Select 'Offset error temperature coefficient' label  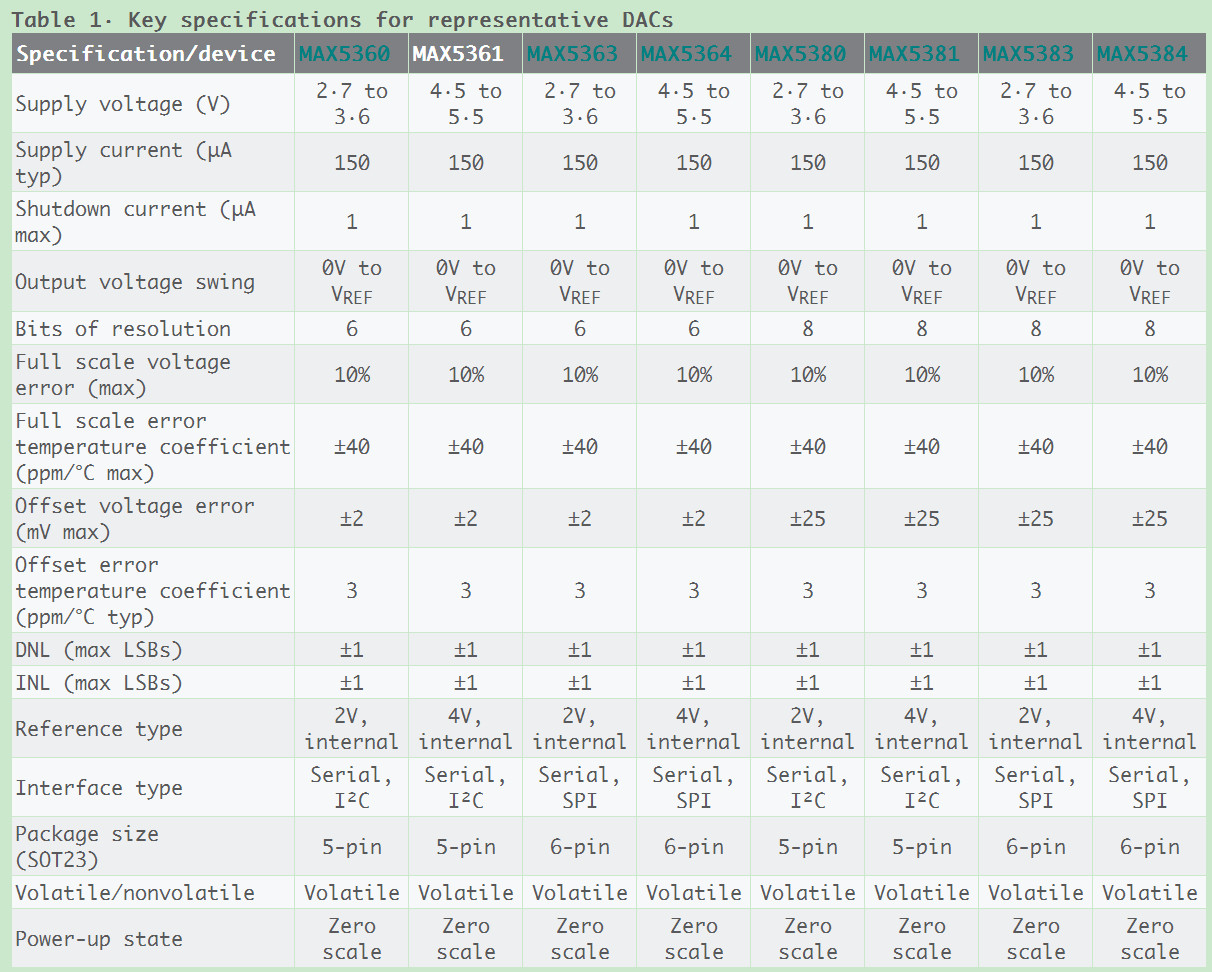click(152, 590)
